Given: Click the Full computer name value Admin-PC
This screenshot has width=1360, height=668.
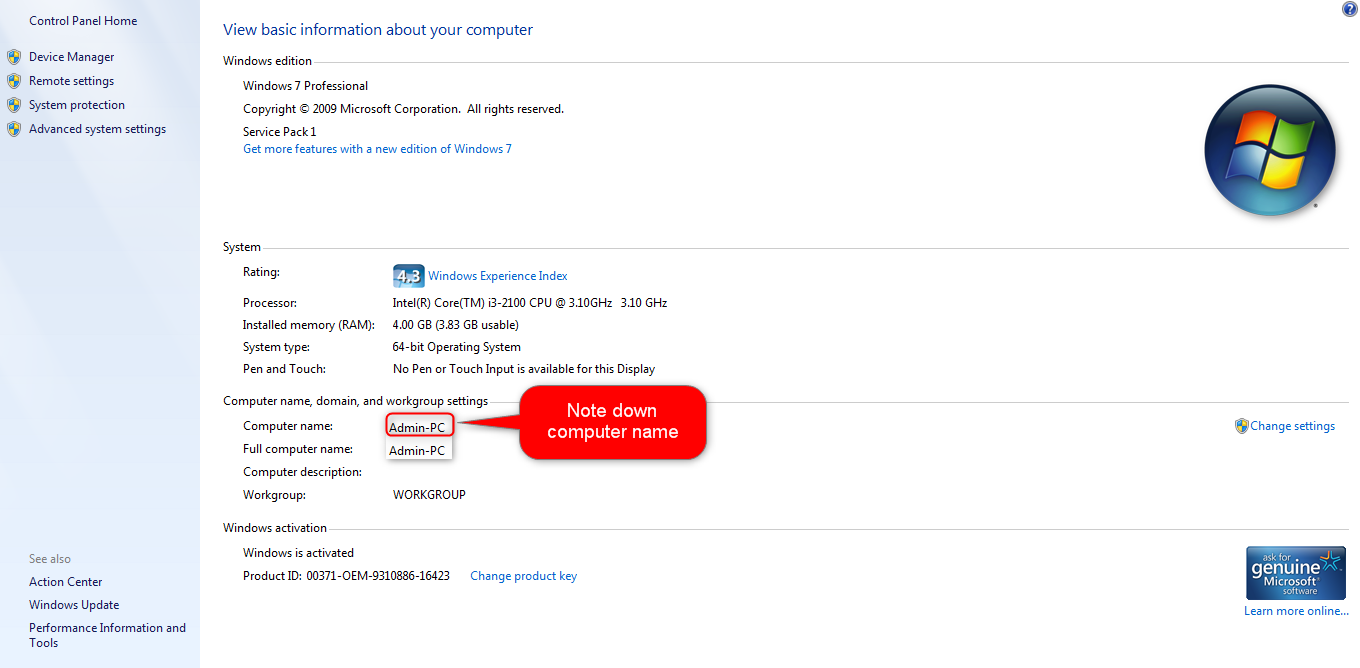Looking at the screenshot, I should click(x=417, y=451).
